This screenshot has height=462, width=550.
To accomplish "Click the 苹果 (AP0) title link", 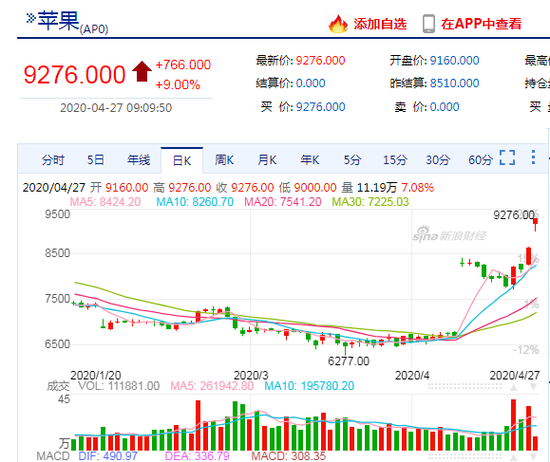I will 67,22.
